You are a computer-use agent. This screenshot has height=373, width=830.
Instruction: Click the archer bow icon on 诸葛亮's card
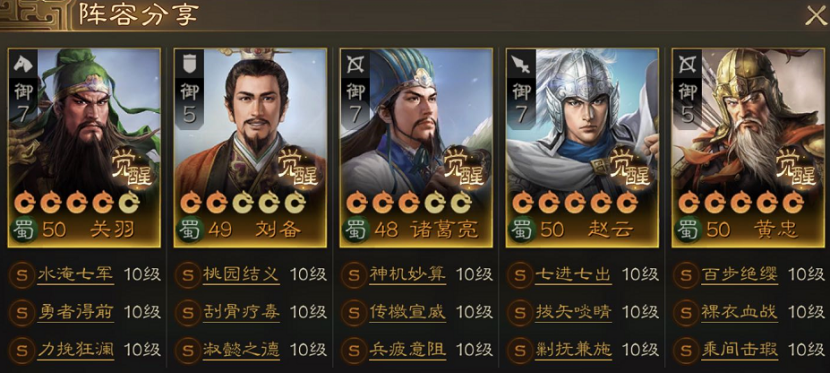coord(355,64)
